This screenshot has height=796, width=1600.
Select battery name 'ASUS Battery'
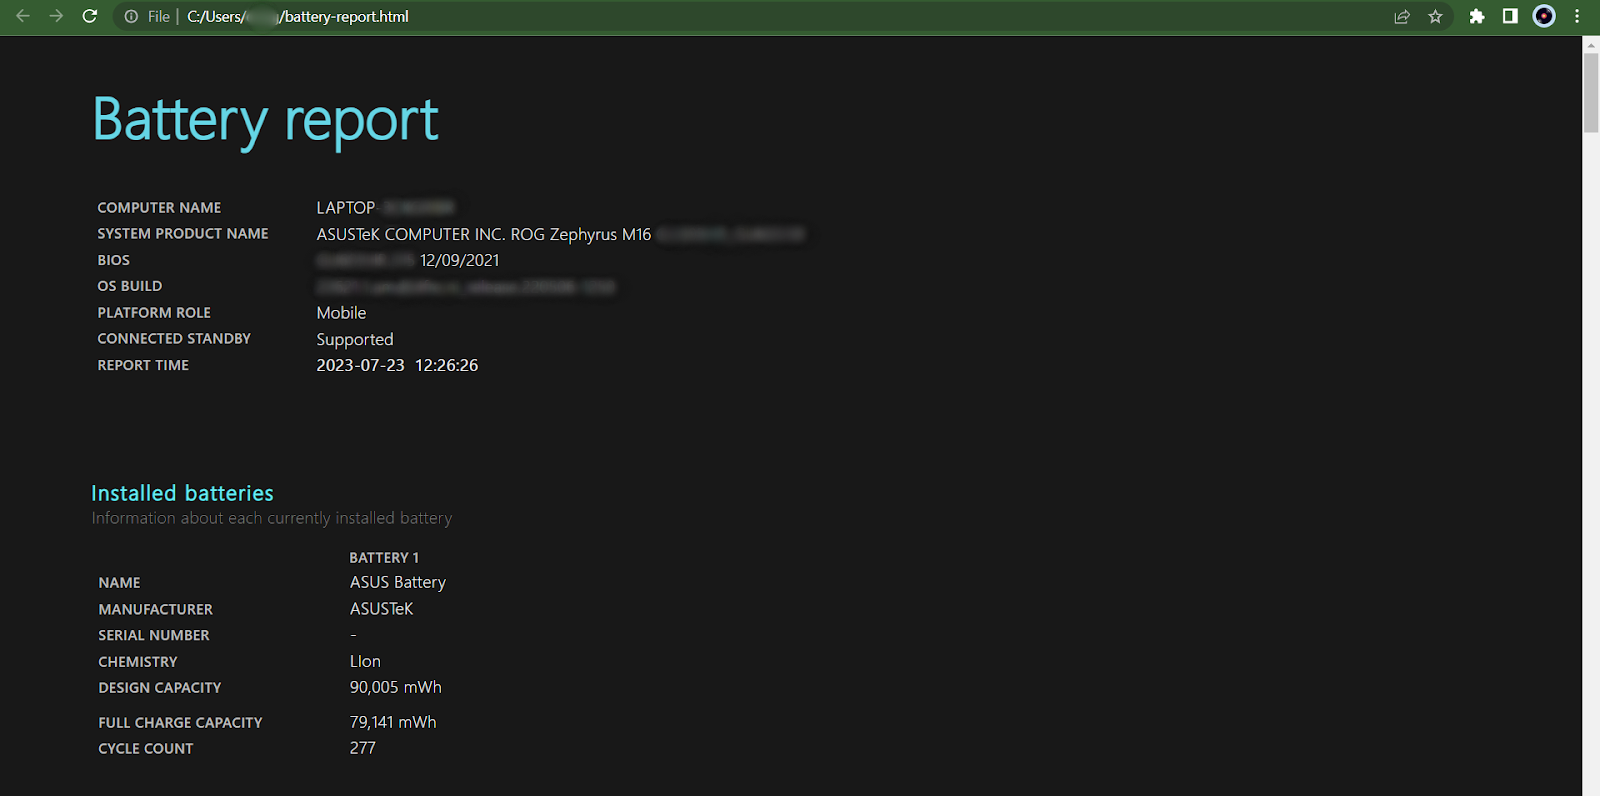pyautogui.click(x=398, y=583)
